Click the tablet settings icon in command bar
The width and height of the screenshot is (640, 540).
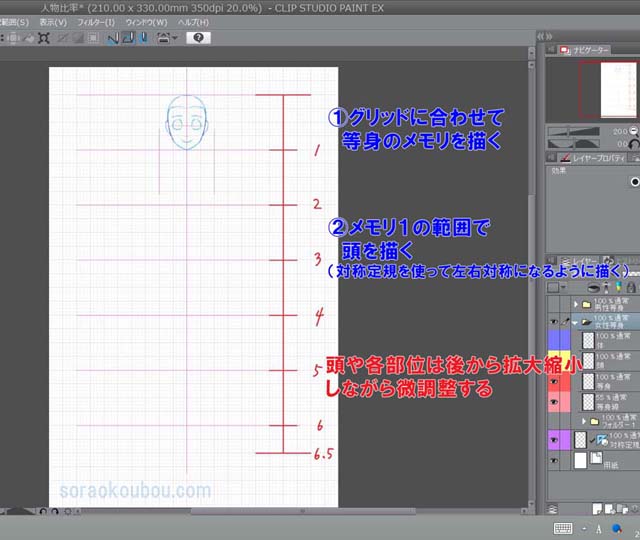pos(163,38)
